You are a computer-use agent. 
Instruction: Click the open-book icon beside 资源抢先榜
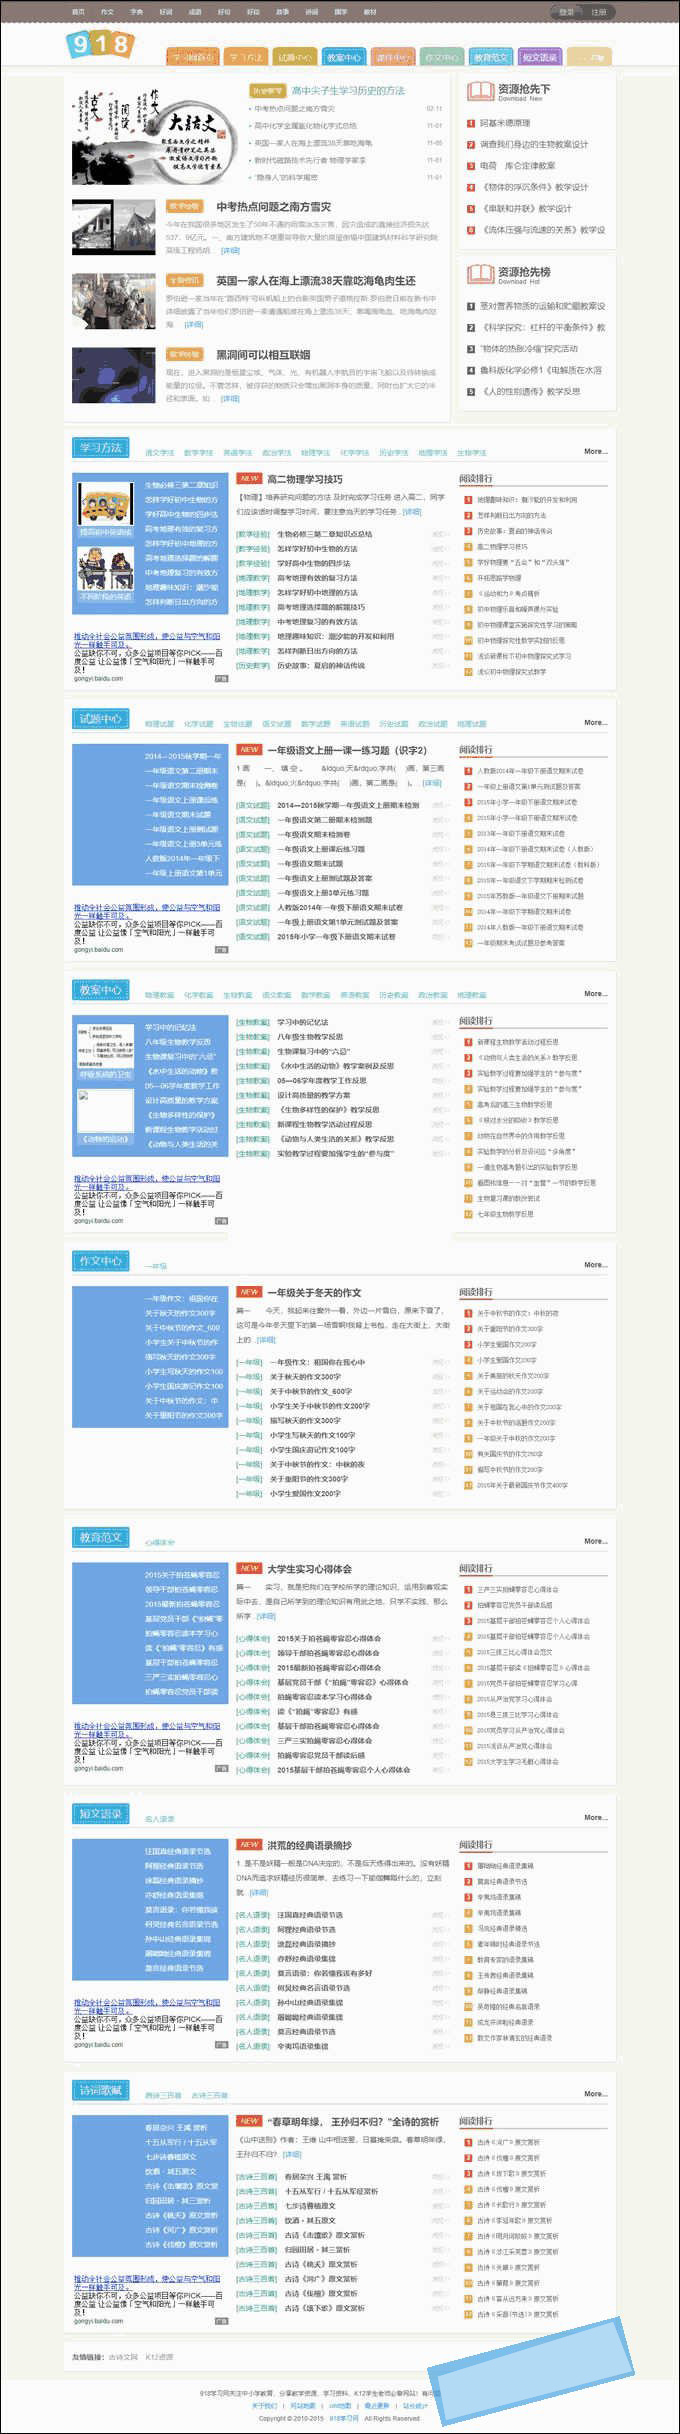coord(480,274)
